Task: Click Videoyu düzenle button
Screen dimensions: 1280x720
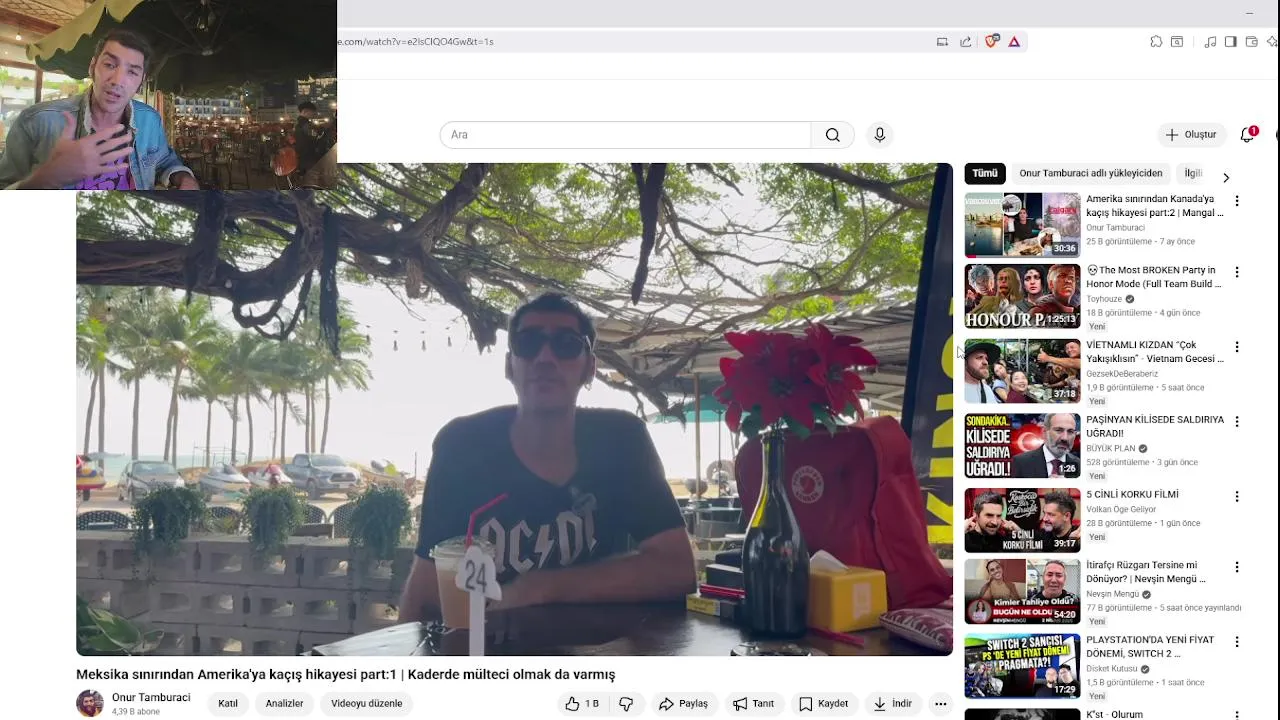Action: 367,704
